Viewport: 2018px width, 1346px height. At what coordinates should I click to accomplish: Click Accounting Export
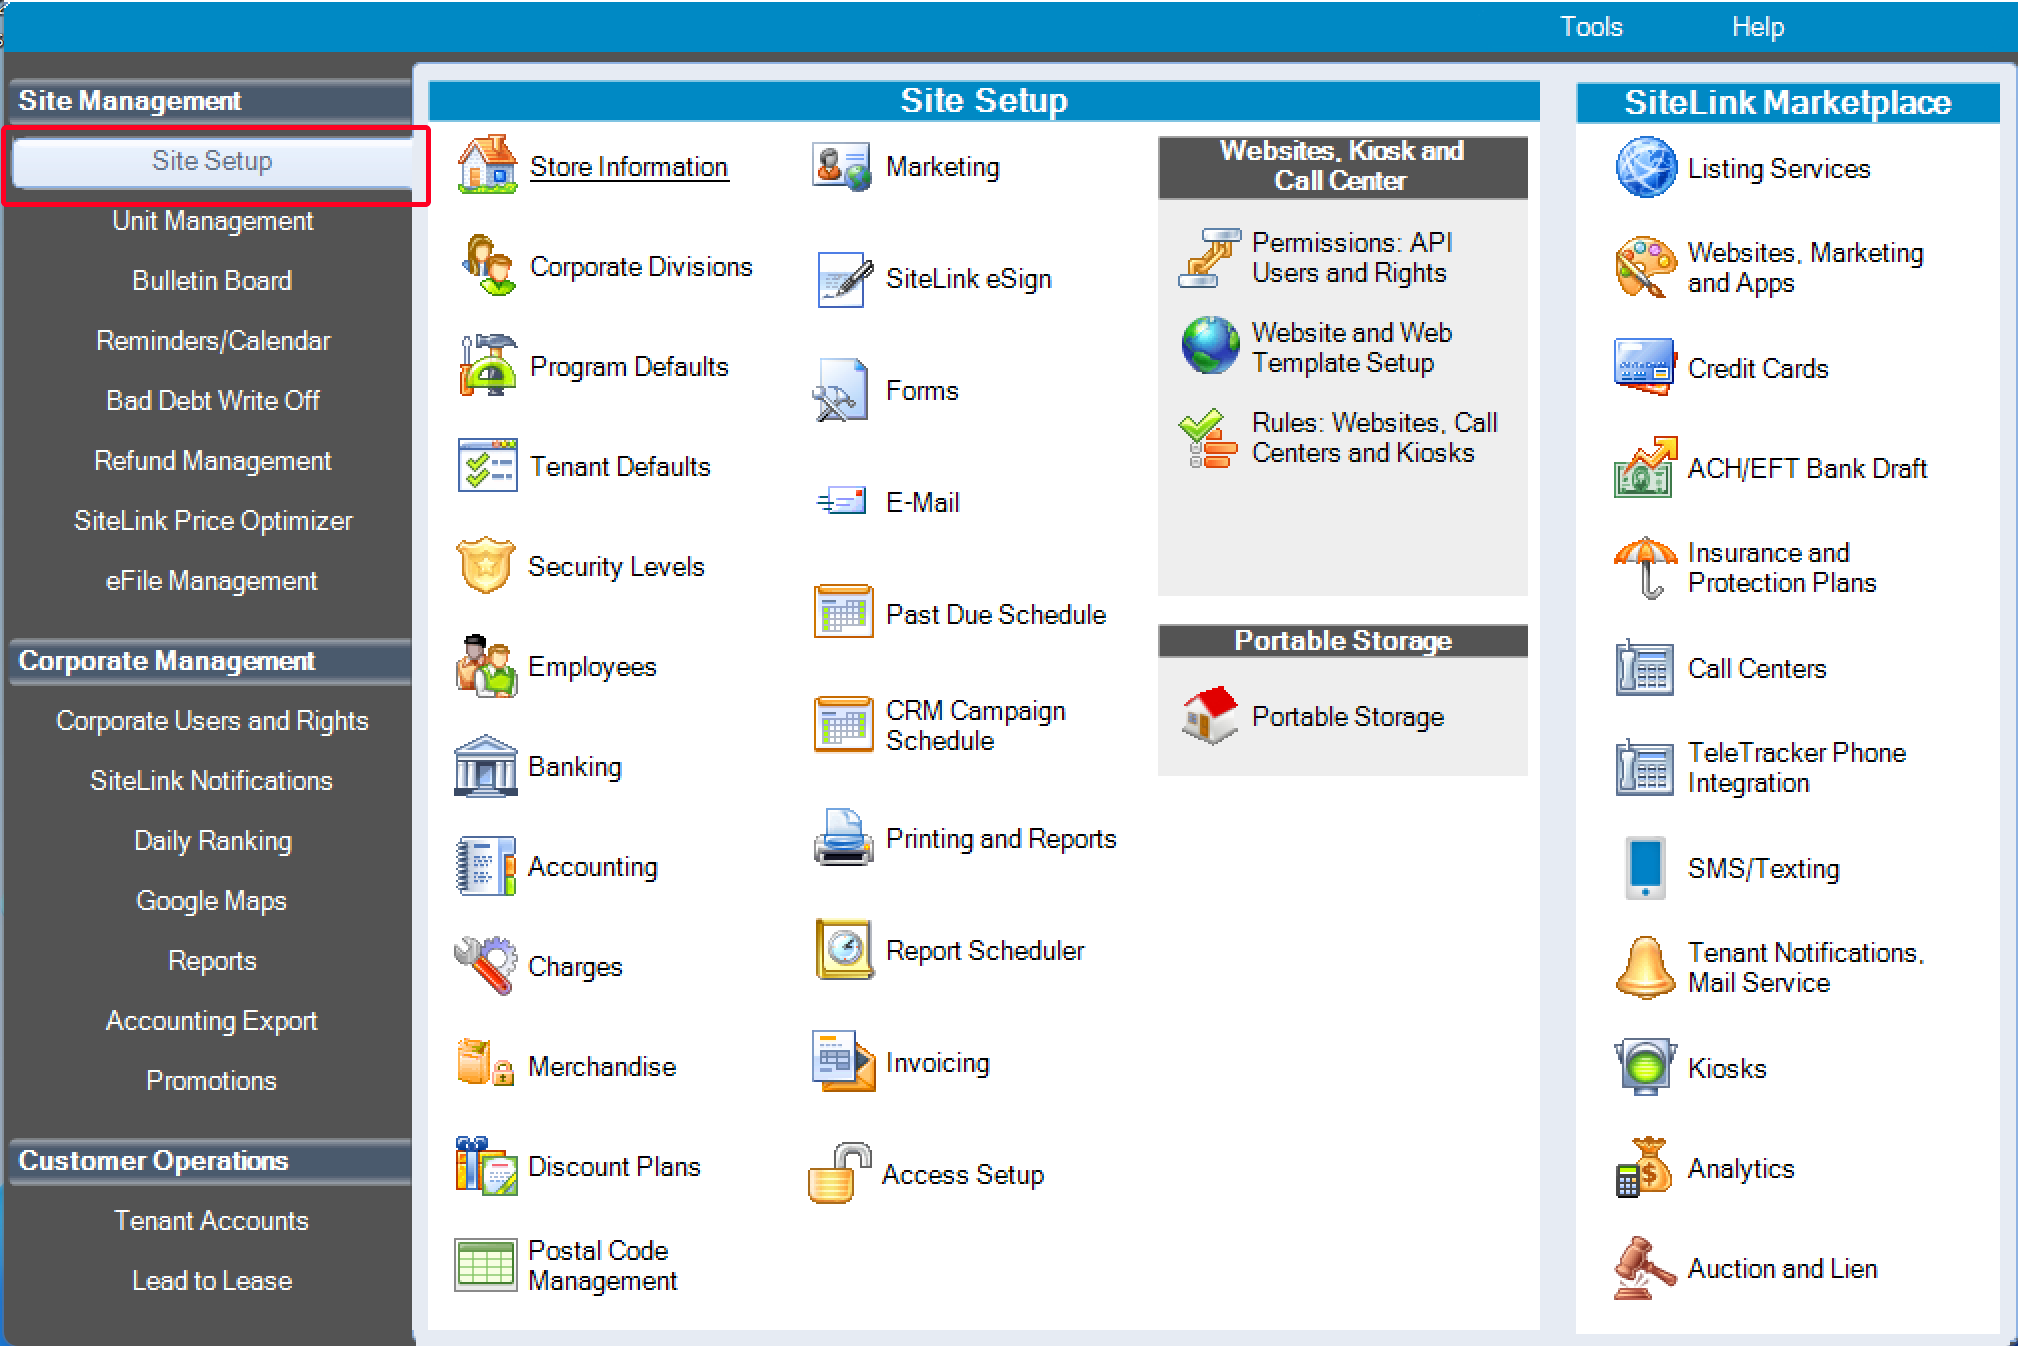tap(212, 1021)
